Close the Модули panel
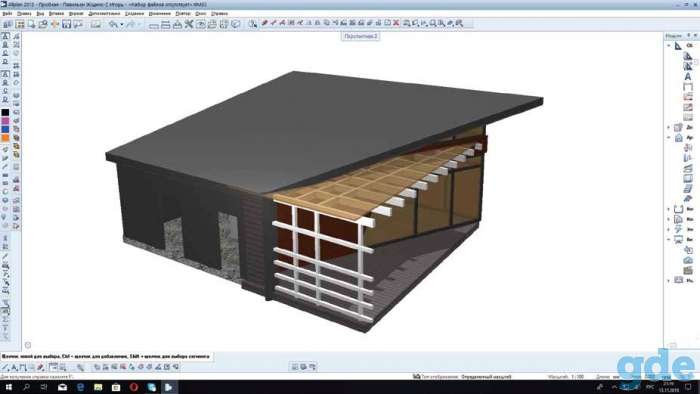 (695, 35)
